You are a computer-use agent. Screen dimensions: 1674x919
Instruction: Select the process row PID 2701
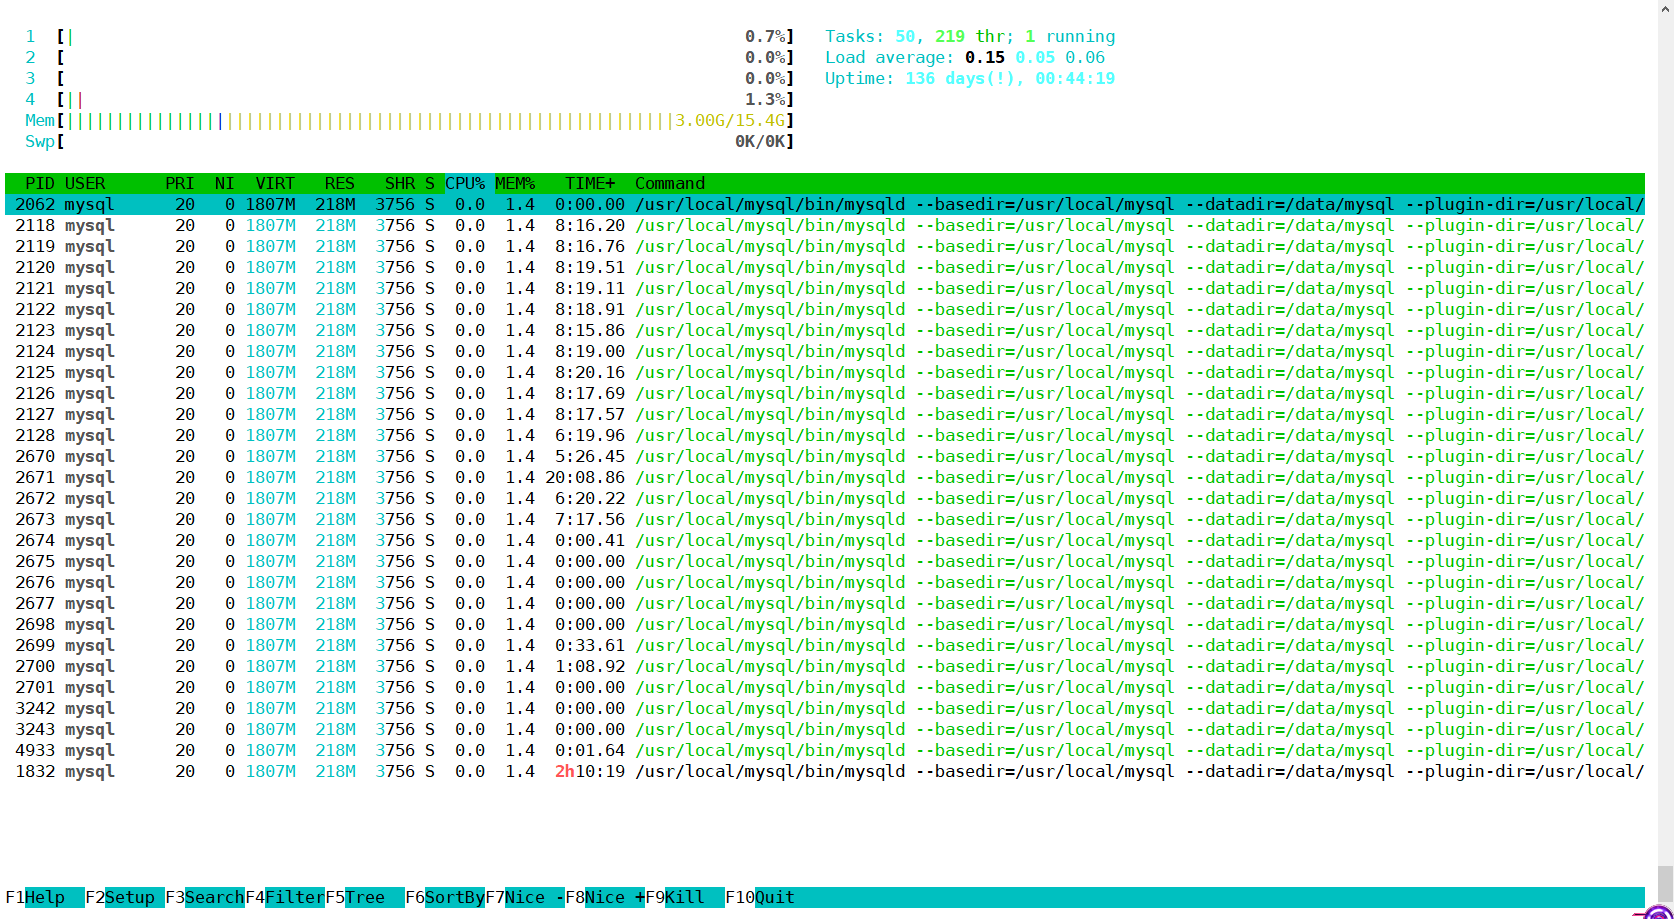pos(825,687)
